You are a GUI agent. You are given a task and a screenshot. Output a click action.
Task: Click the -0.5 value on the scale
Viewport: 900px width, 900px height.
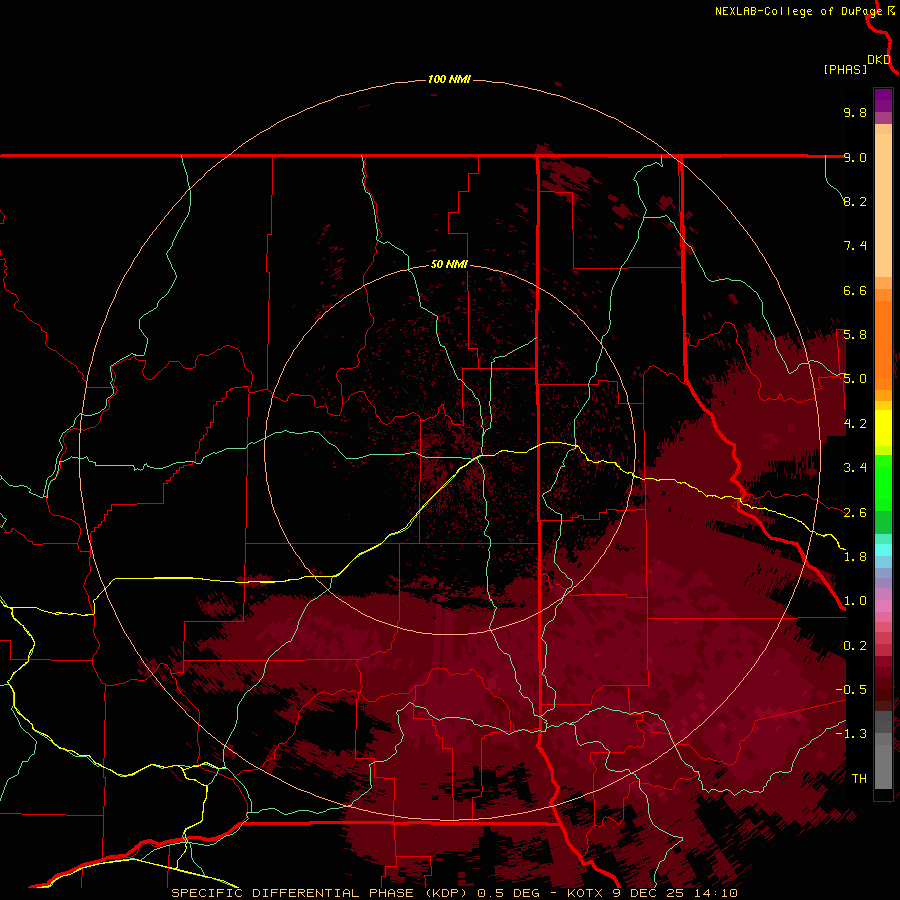[x=851, y=690]
